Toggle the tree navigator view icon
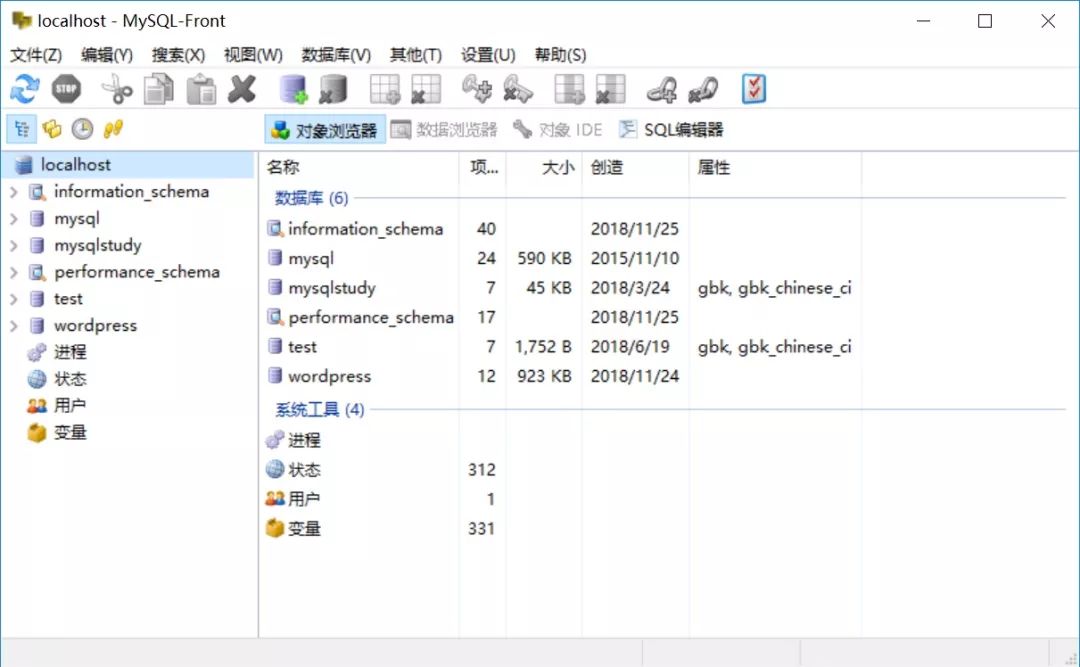The width and height of the screenshot is (1080, 667). pyautogui.click(x=21, y=129)
